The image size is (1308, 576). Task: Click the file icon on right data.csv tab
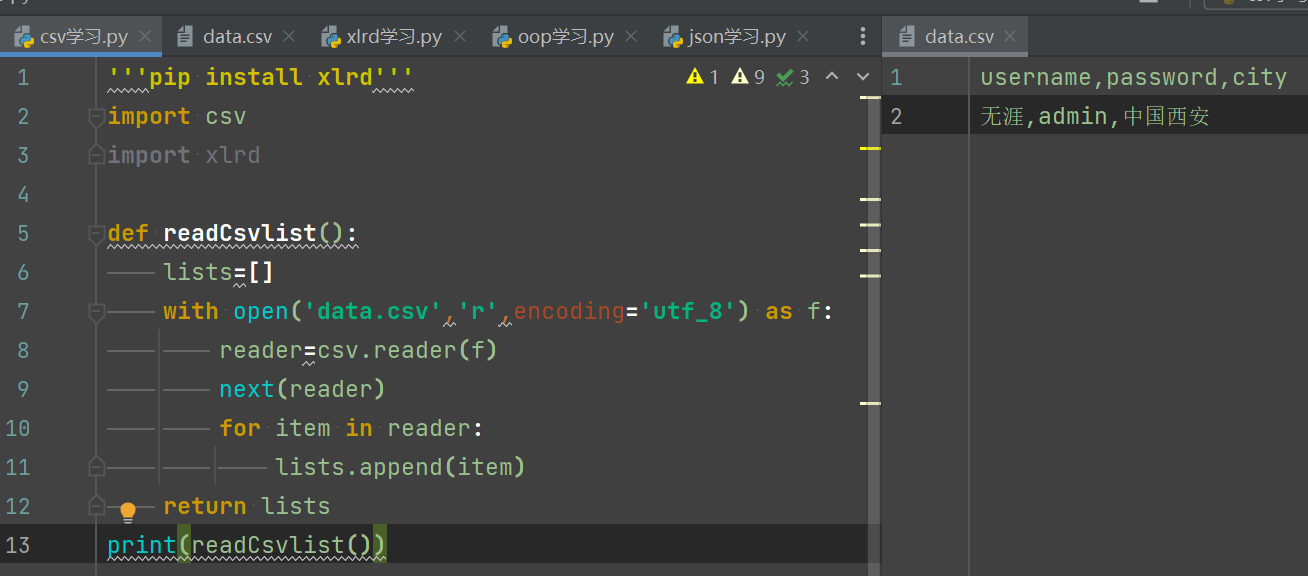click(907, 37)
